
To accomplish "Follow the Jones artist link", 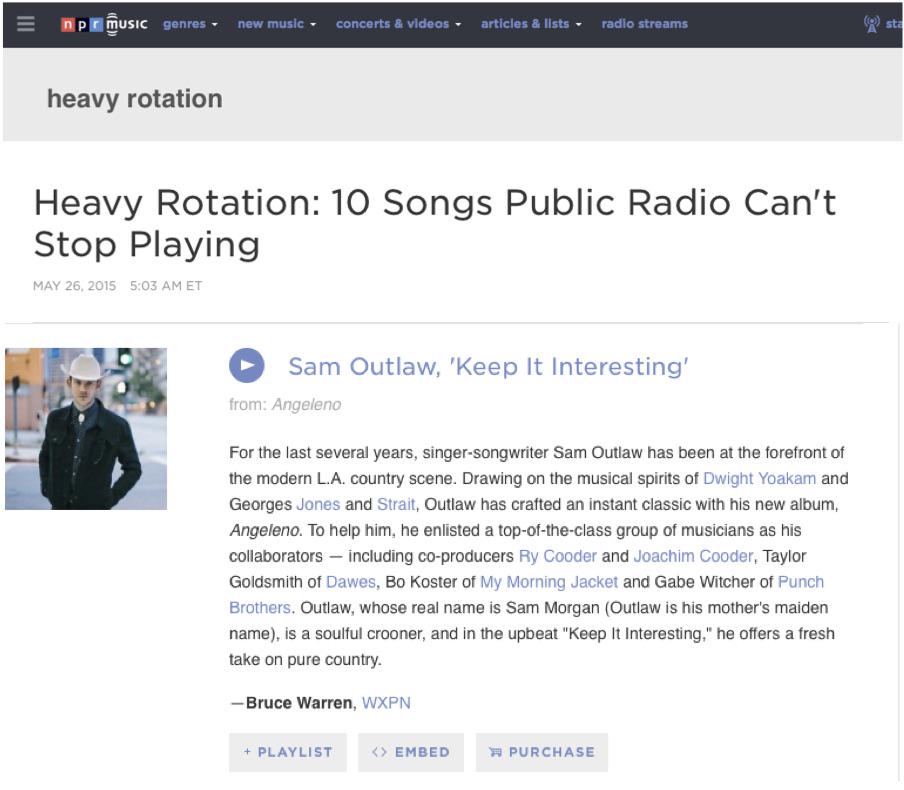I will [x=318, y=505].
